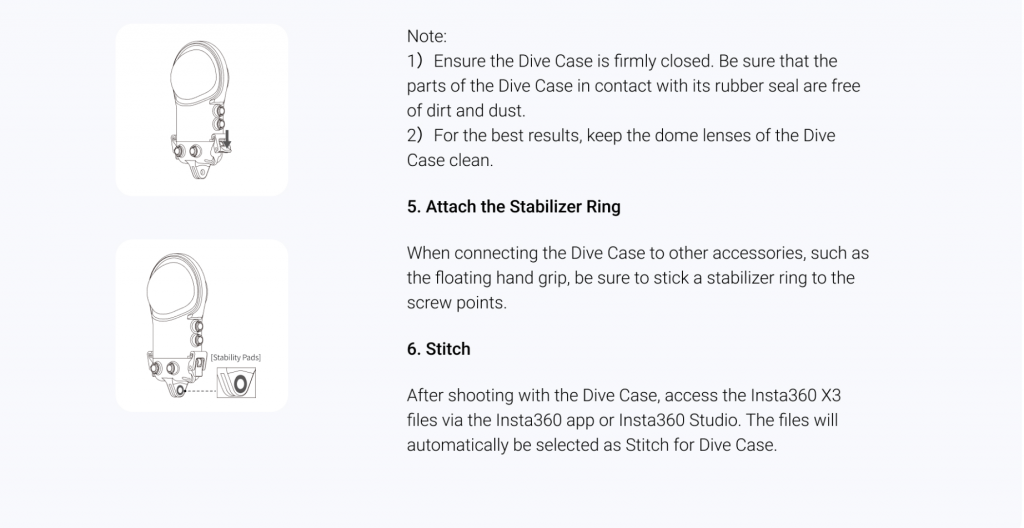Click the side buttons in bottom diagram

click(197, 333)
